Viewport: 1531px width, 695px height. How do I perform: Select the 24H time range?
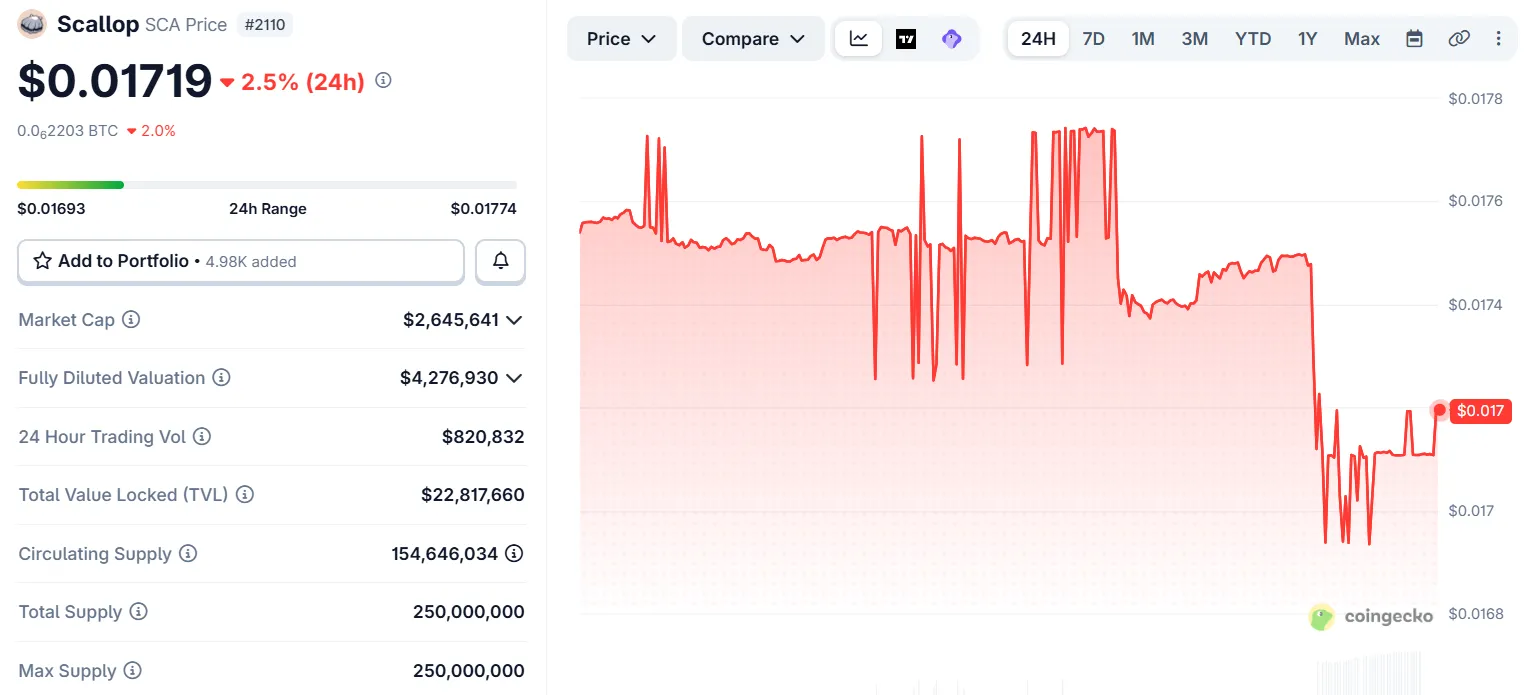(1038, 39)
